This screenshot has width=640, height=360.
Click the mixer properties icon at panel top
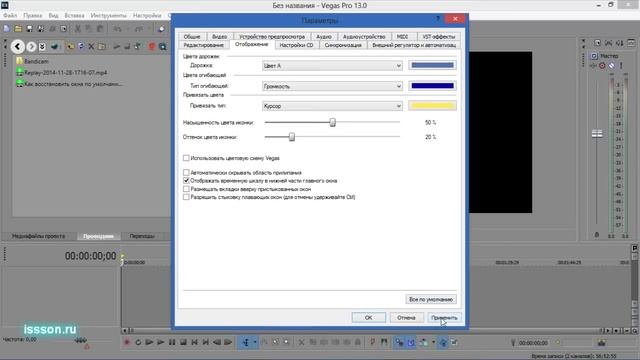click(x=597, y=43)
